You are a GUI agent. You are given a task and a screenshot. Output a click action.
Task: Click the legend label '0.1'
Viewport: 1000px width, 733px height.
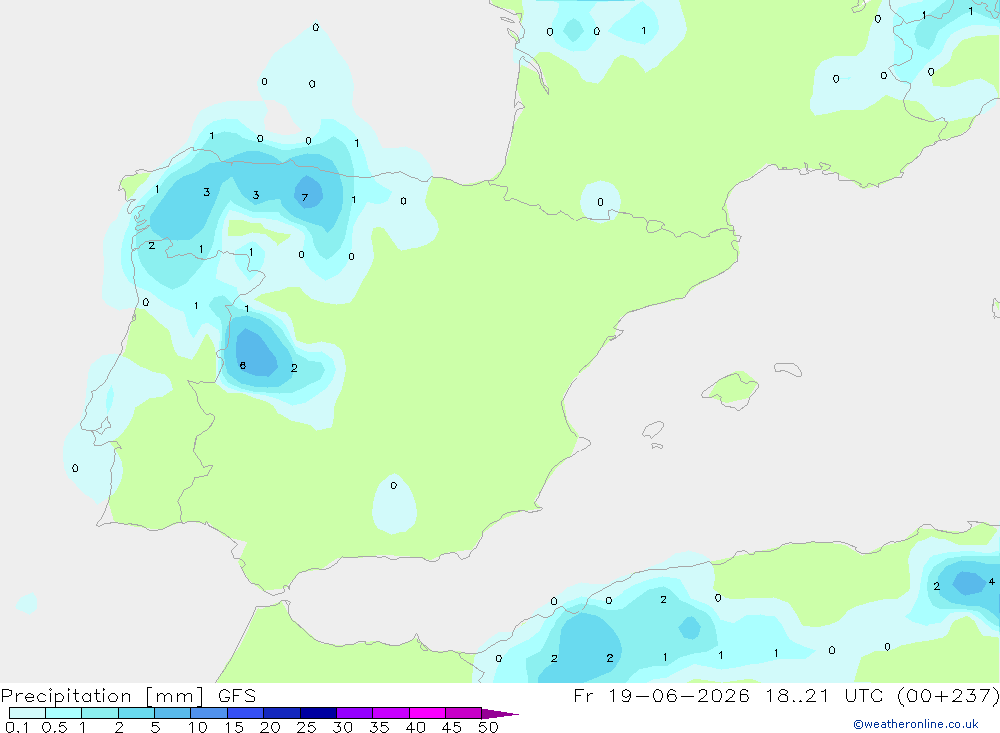click(x=17, y=727)
